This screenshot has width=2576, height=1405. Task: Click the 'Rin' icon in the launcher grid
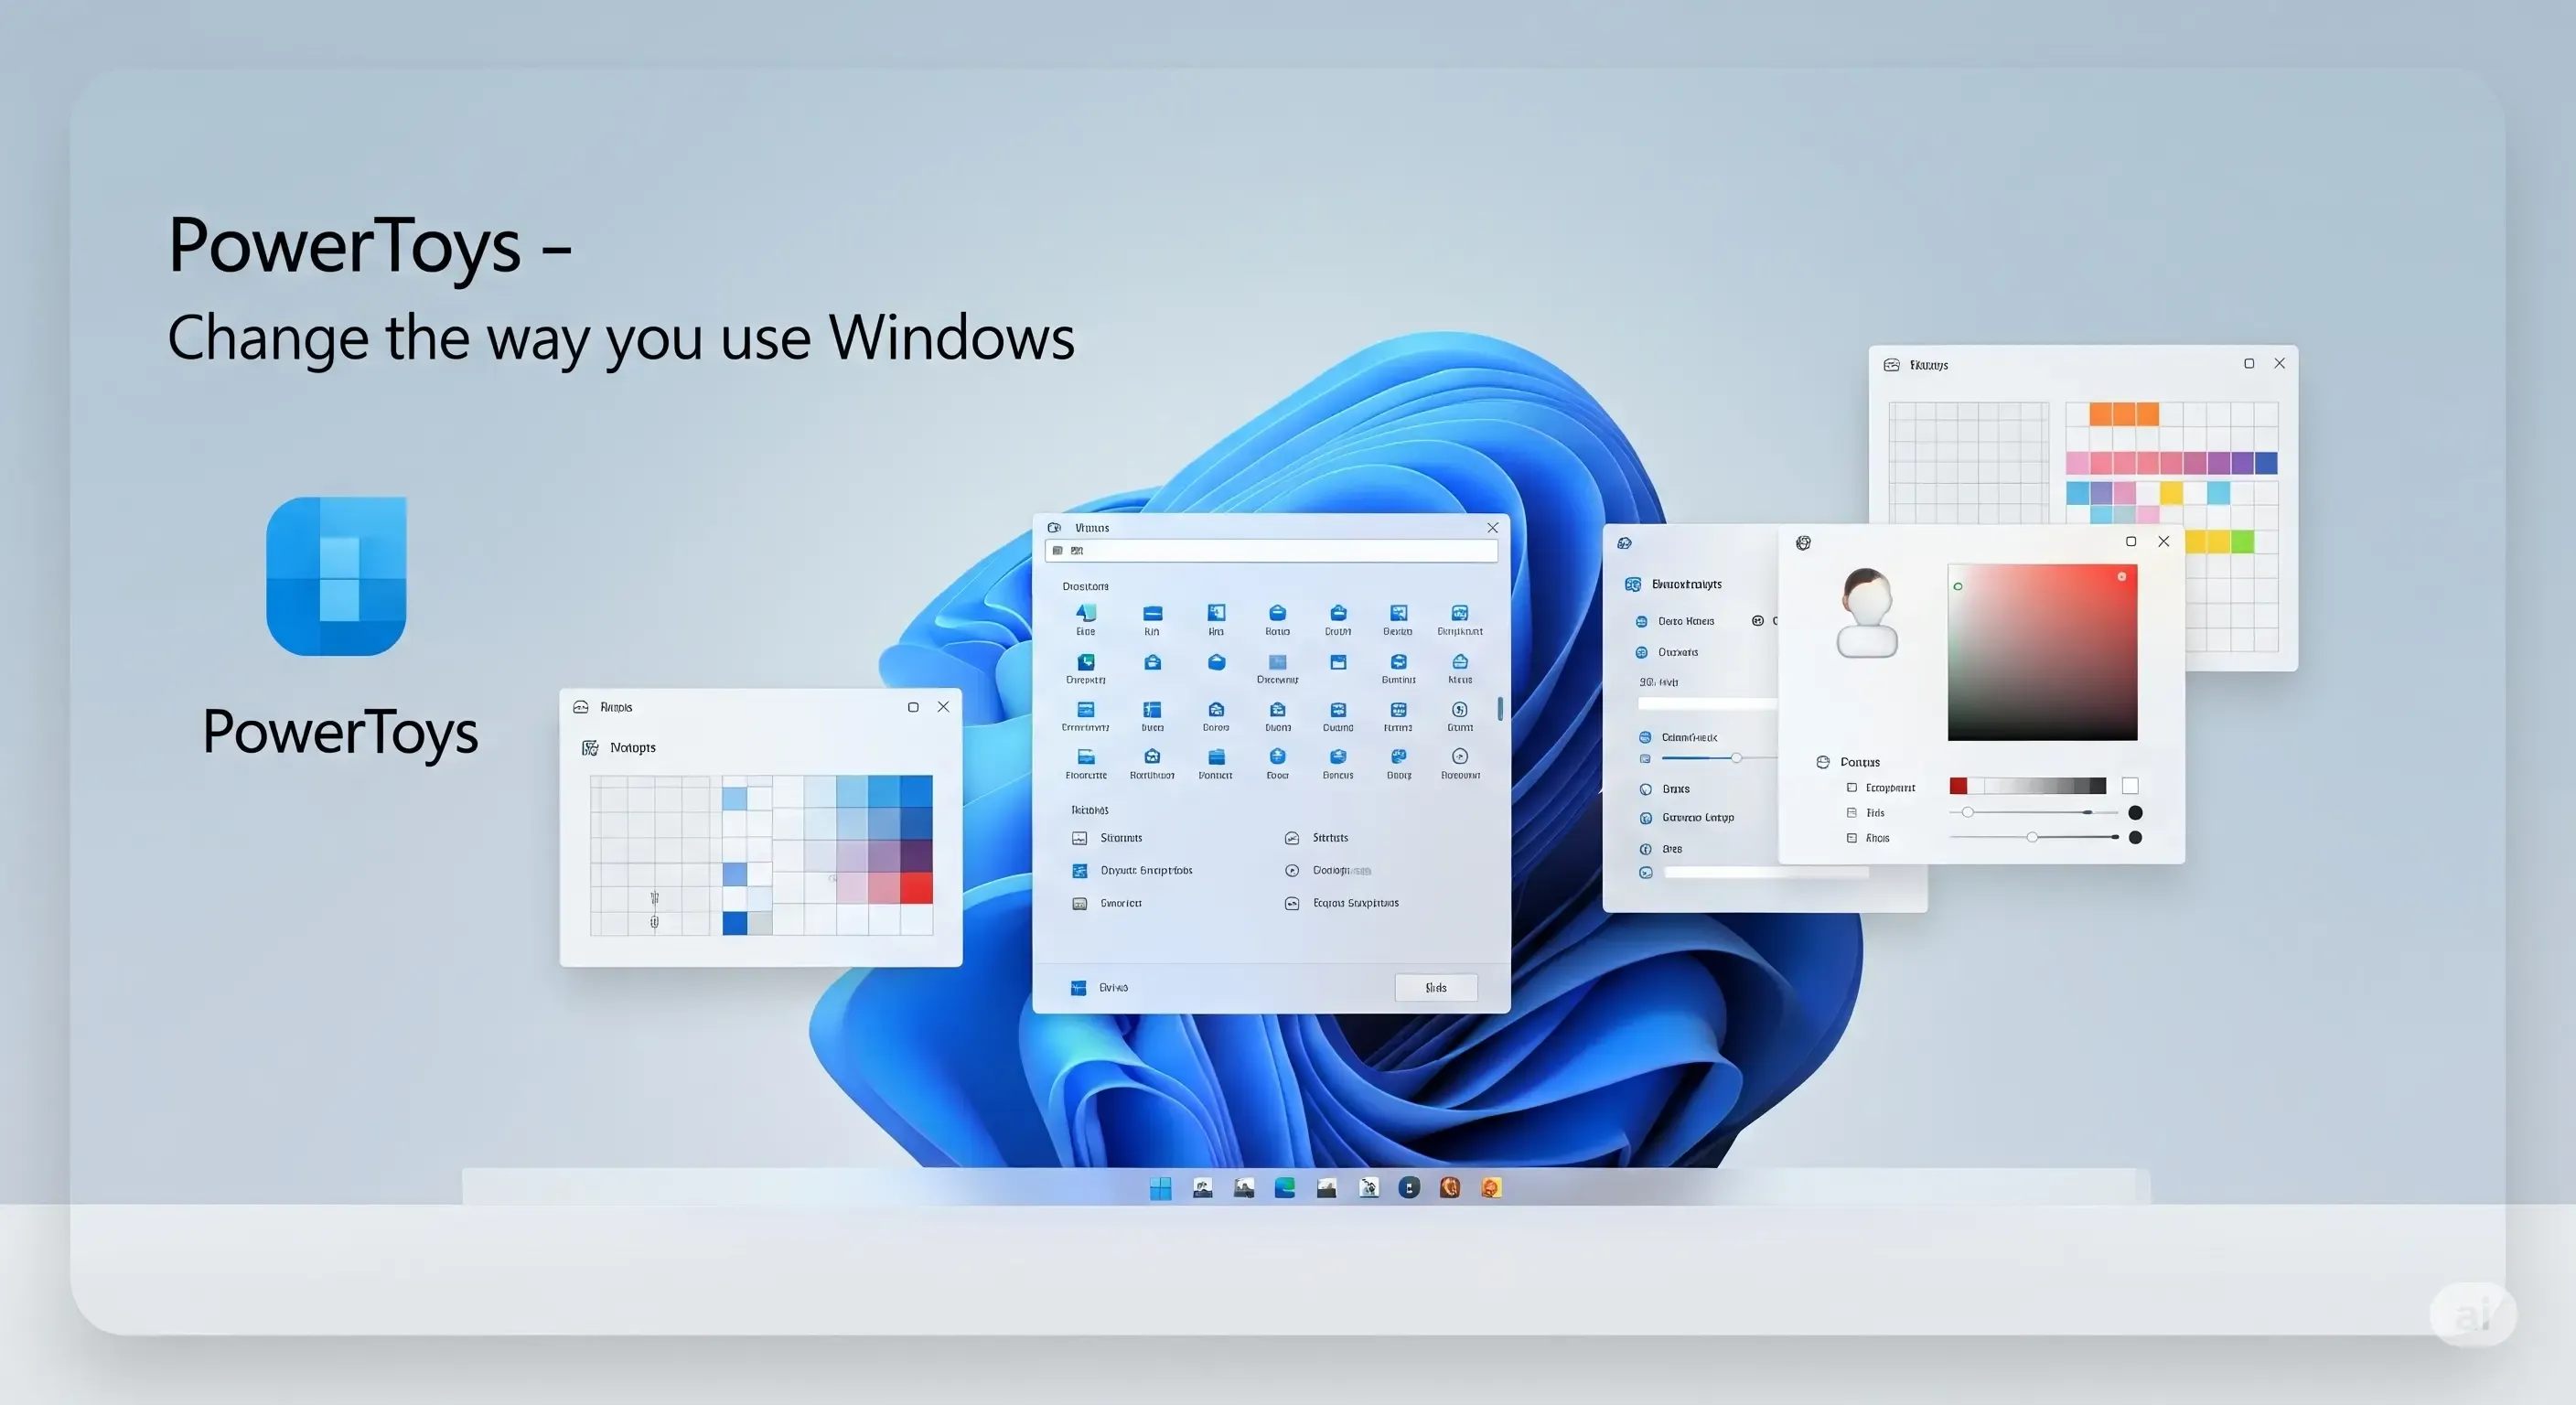click(1152, 614)
